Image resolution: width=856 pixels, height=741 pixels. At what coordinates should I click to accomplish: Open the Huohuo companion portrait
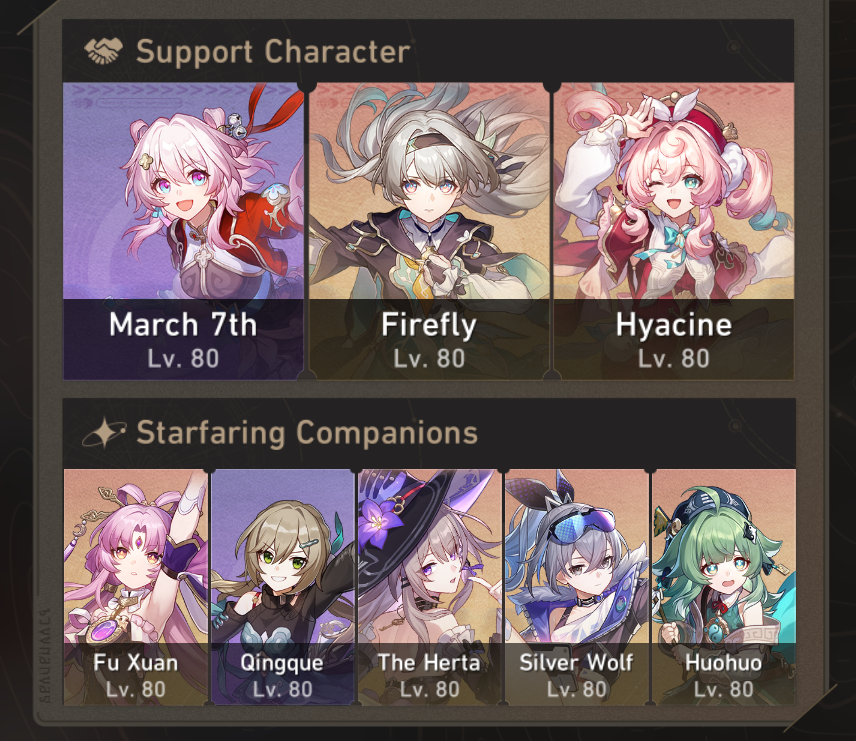(724, 586)
